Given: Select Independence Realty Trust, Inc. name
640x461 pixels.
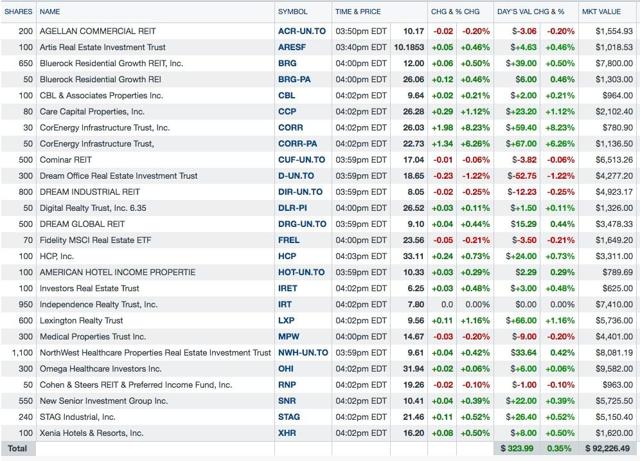Looking at the screenshot, I should pos(98,305).
